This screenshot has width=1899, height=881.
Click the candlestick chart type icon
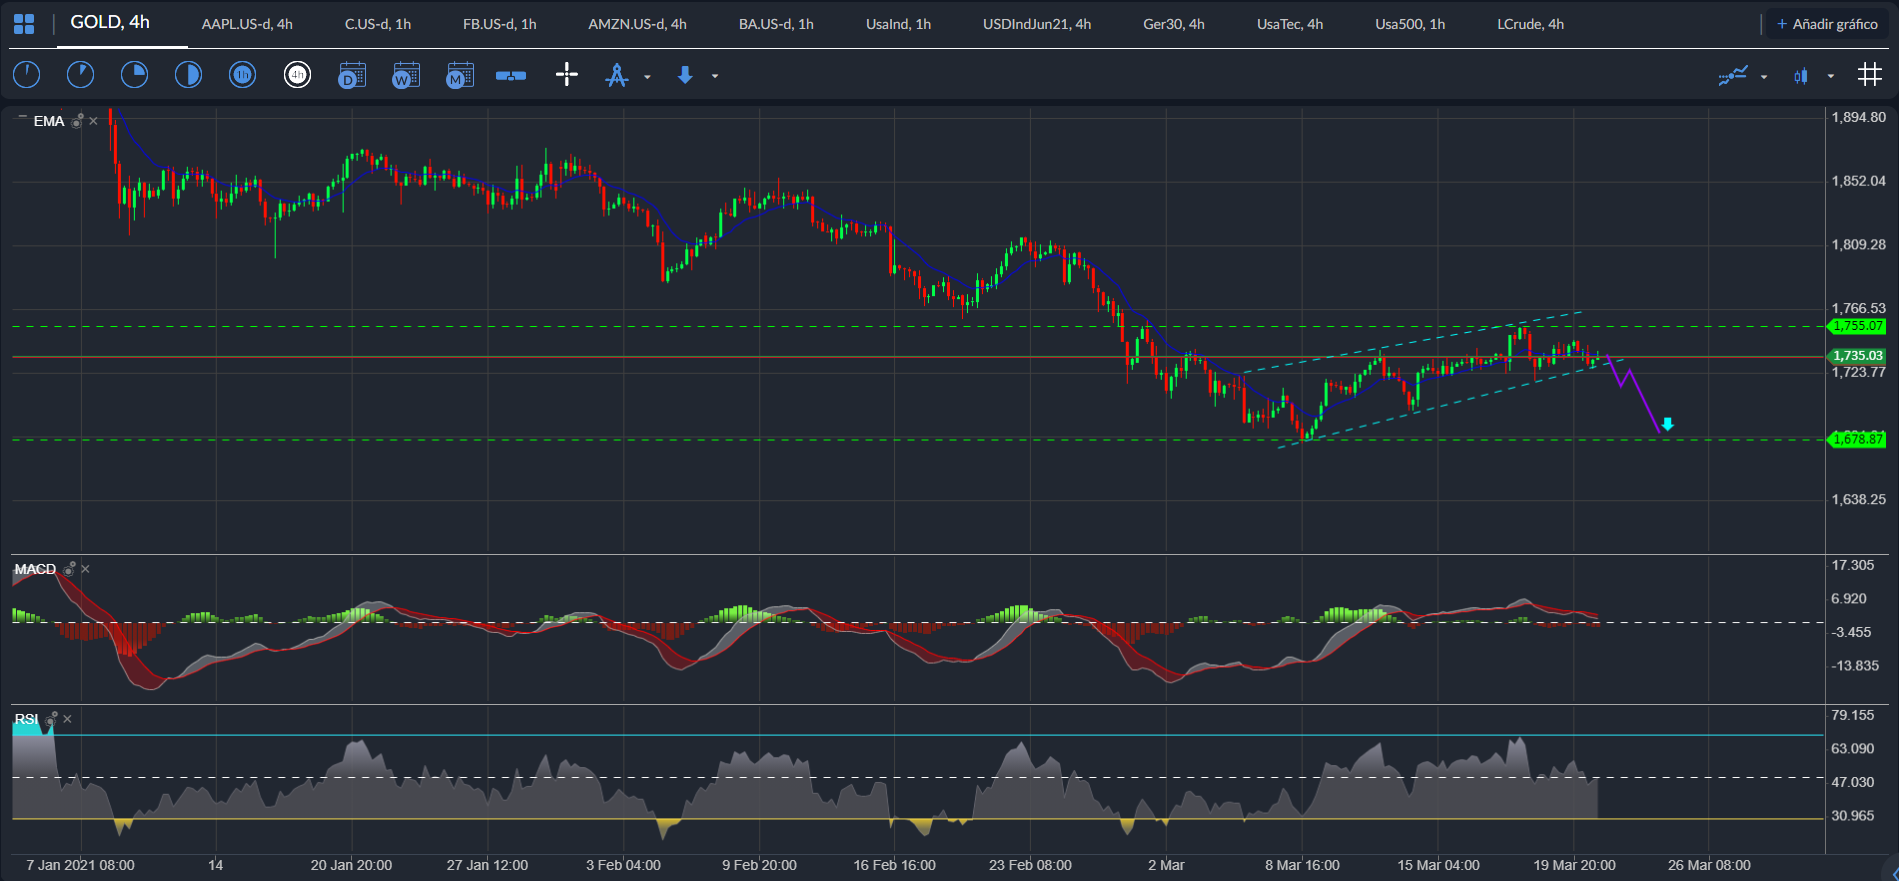(x=1801, y=75)
